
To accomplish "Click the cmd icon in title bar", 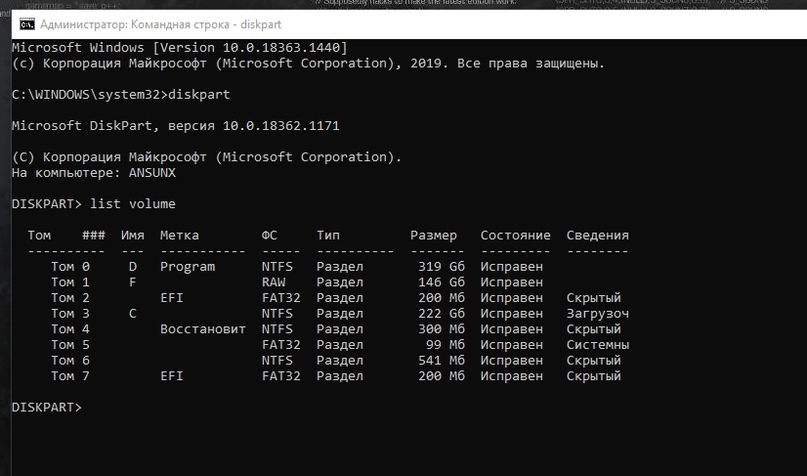I will [x=27, y=24].
